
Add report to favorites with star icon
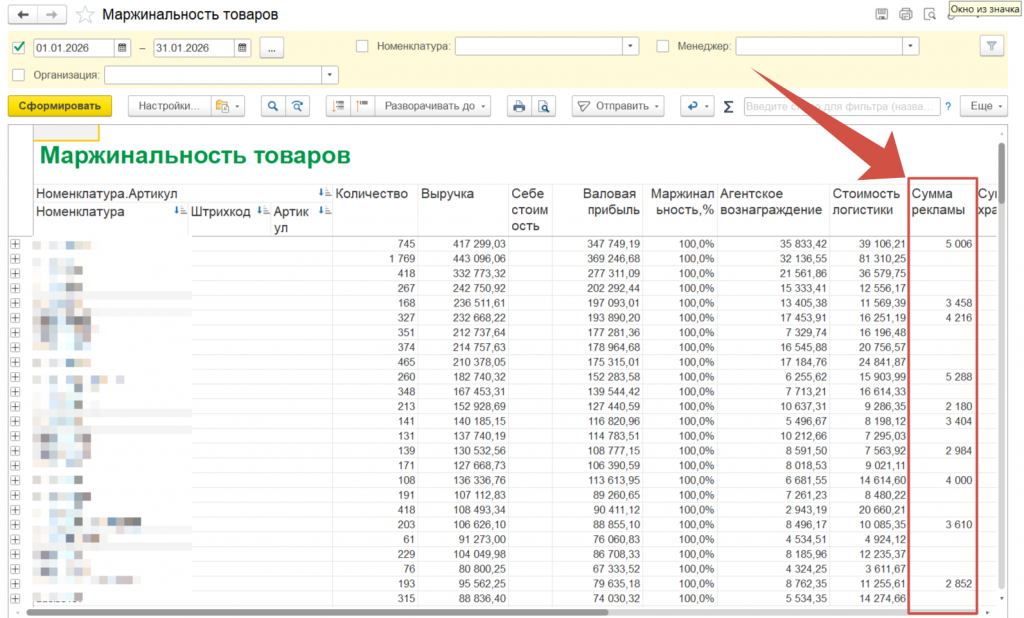tap(85, 15)
